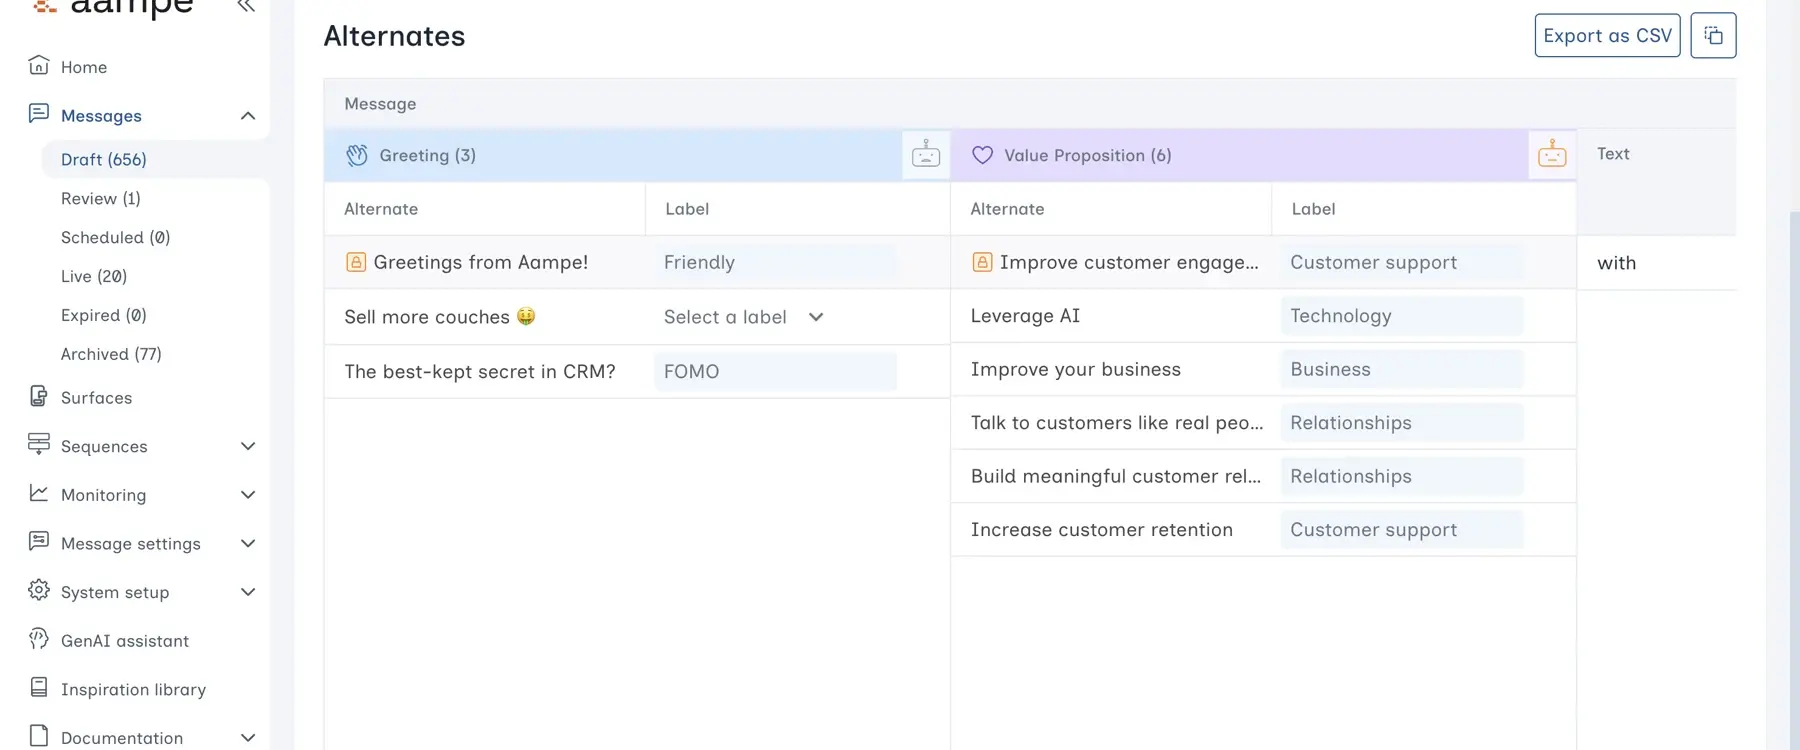
Task: Click the System setup gear icon
Action: point(39,590)
